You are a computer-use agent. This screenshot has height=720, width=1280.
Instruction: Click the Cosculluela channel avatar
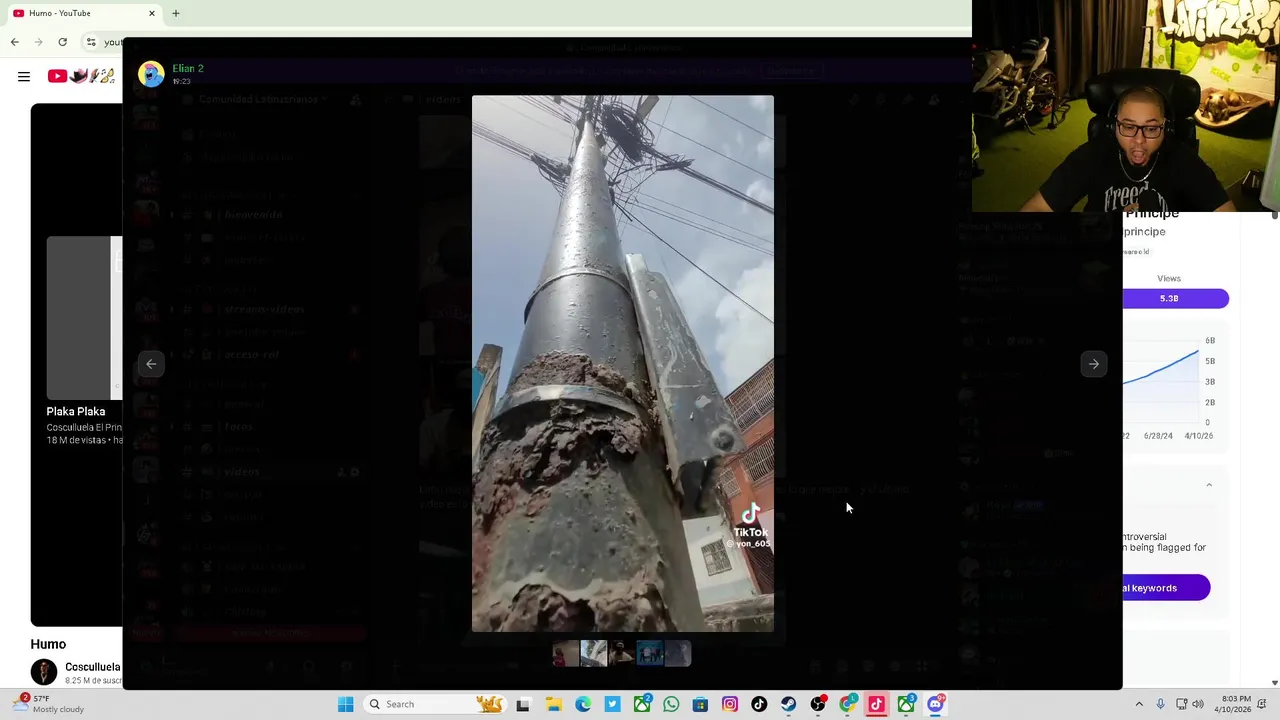(43, 672)
